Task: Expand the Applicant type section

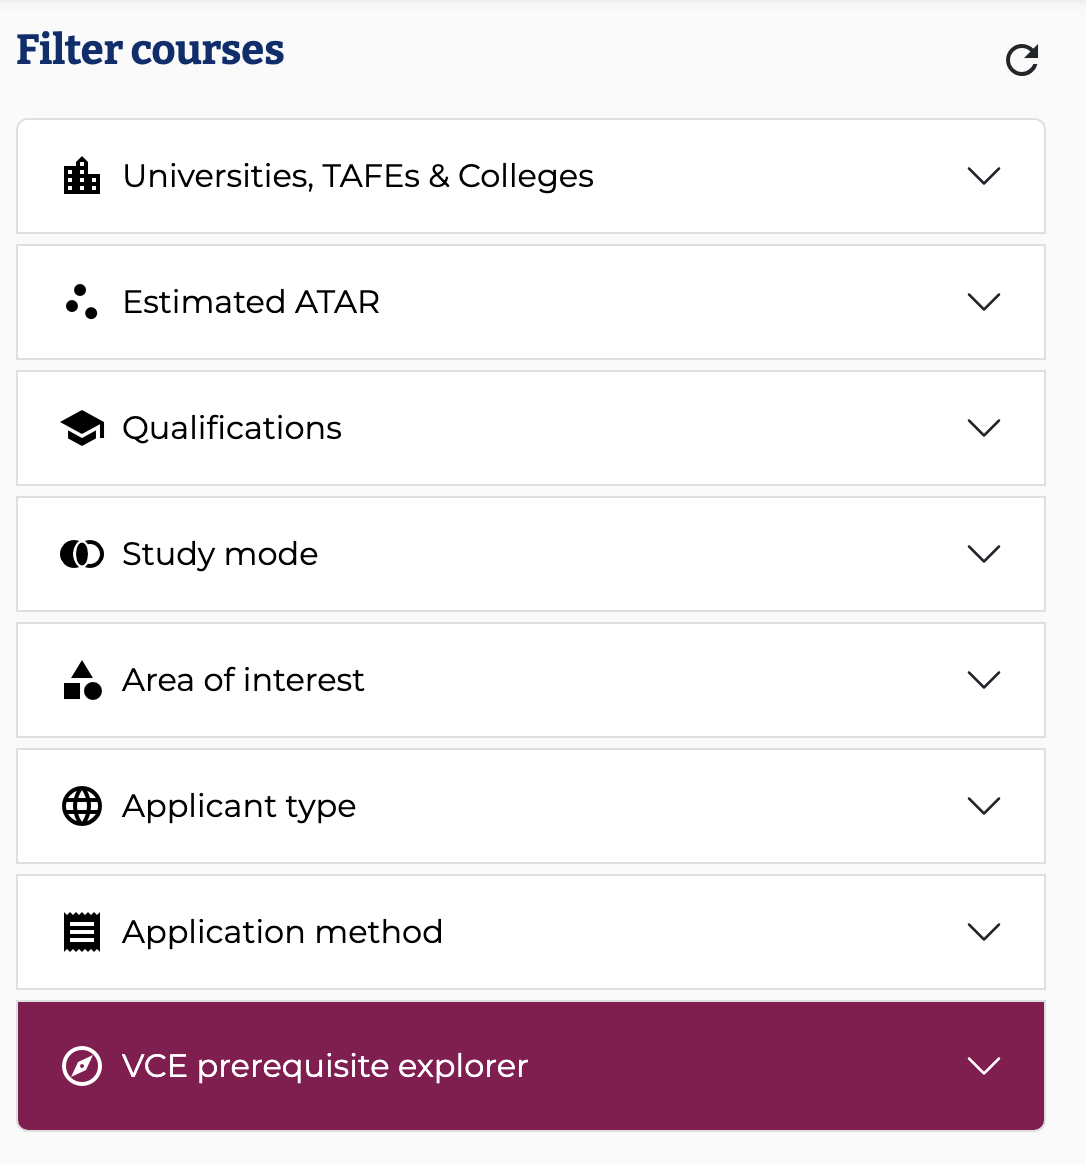Action: point(984,806)
